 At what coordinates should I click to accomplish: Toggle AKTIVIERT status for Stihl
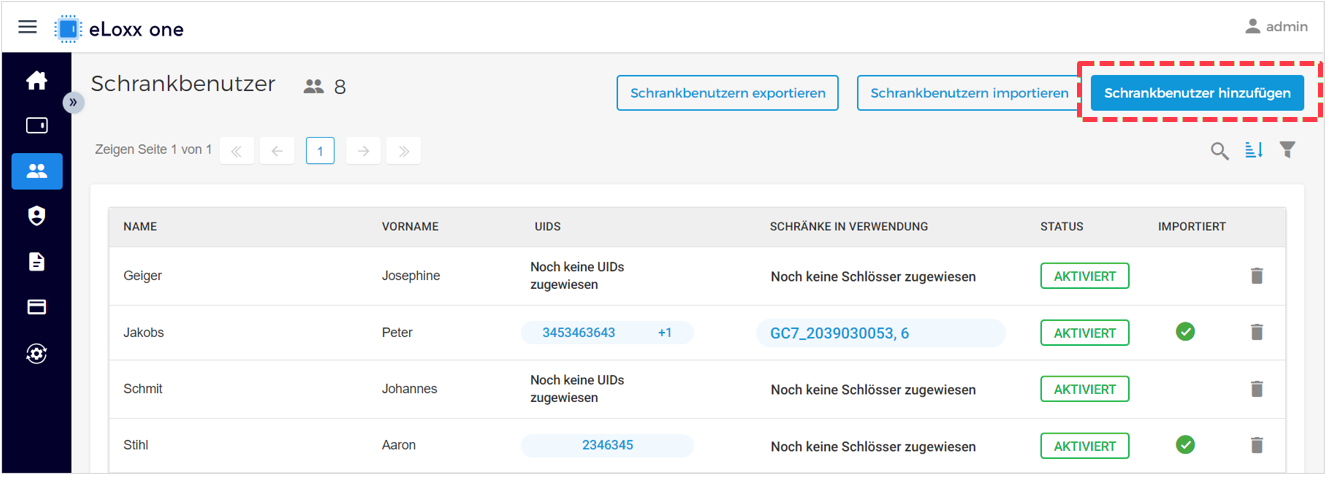[x=1085, y=446]
